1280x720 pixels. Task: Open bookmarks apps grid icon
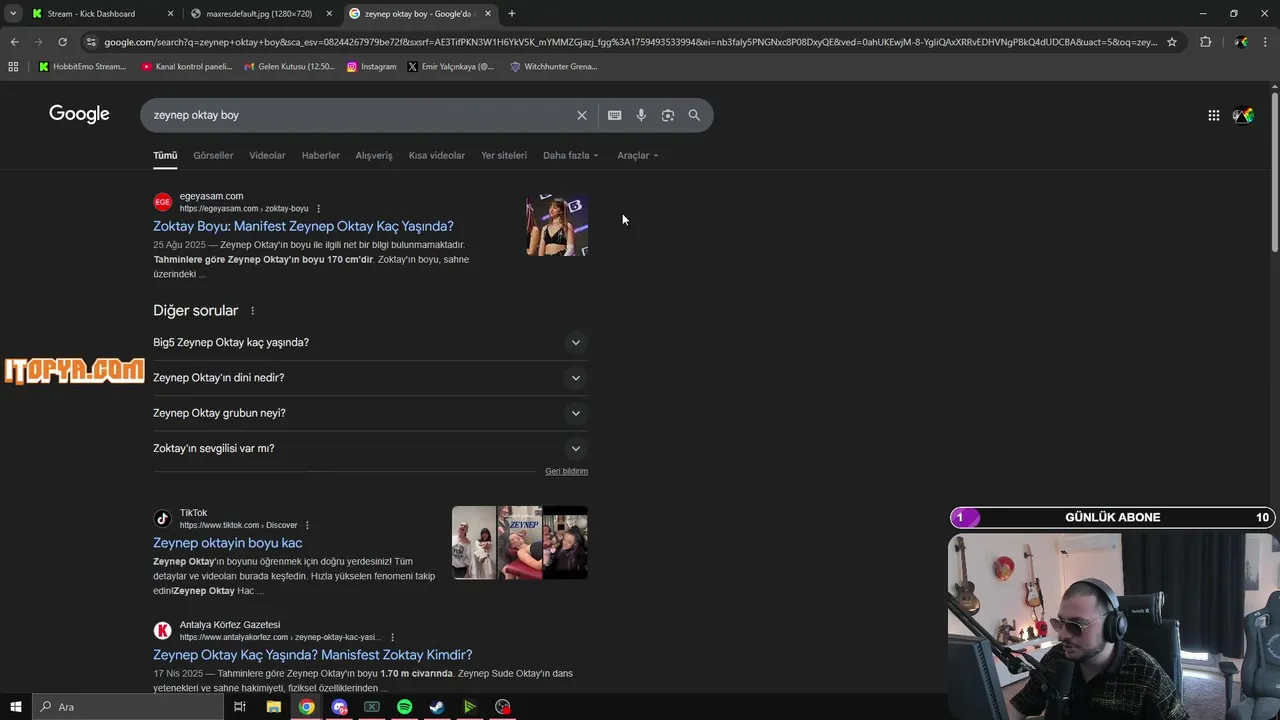(x=13, y=67)
